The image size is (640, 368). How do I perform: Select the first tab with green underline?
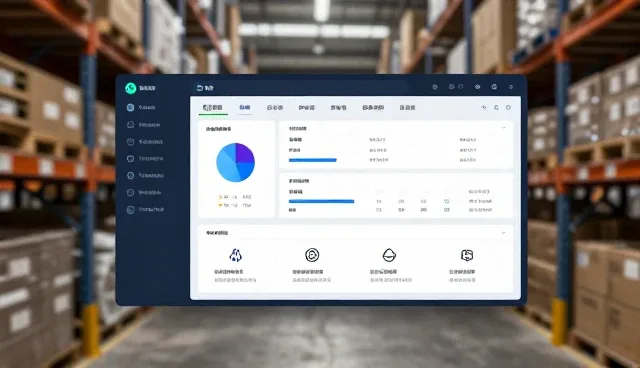(213, 108)
